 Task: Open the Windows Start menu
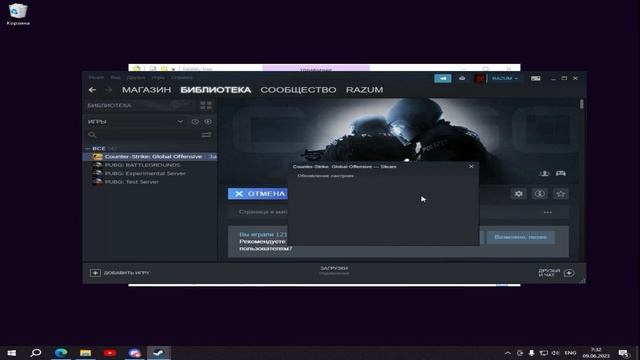11,353
